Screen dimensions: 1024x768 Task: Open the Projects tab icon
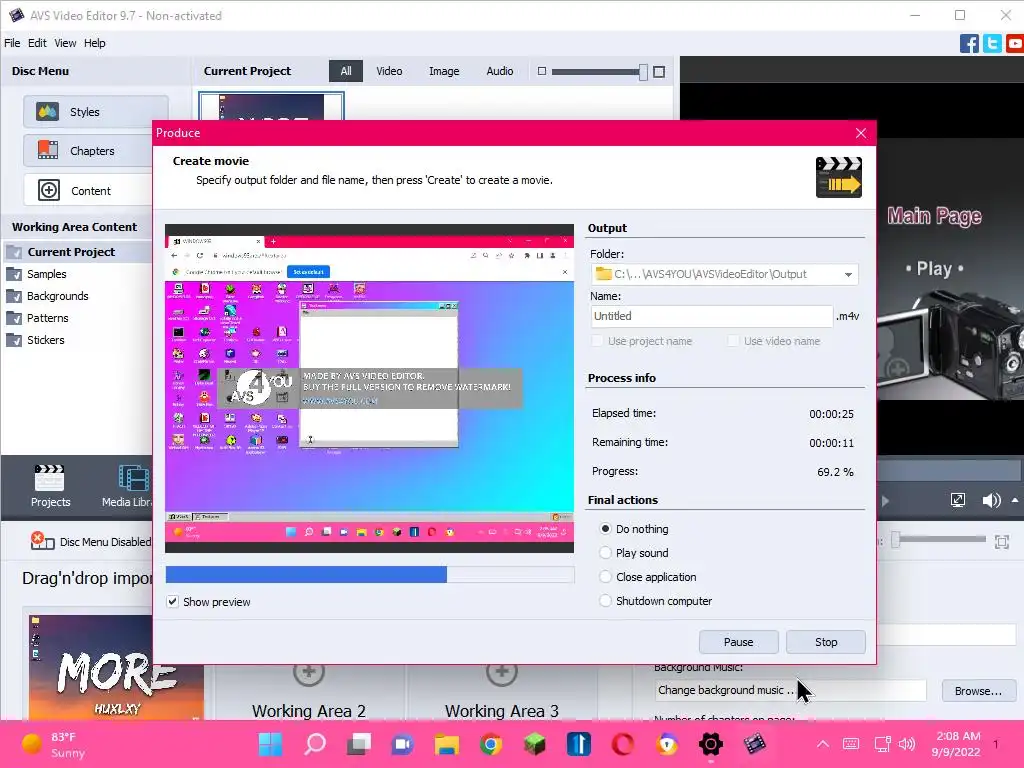[x=50, y=486]
